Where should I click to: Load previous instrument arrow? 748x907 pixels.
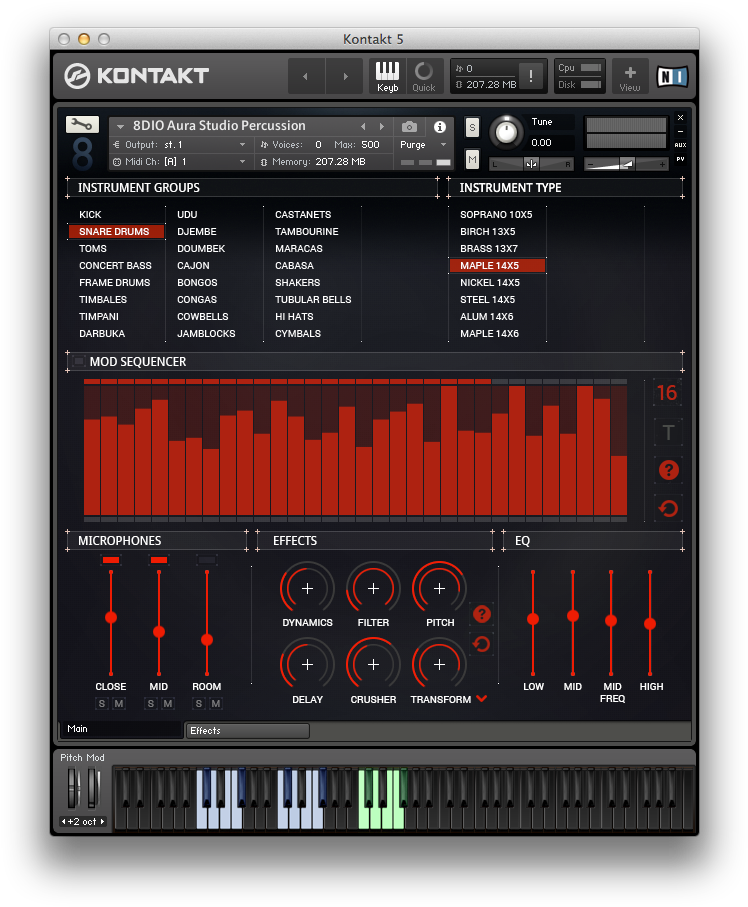point(363,126)
